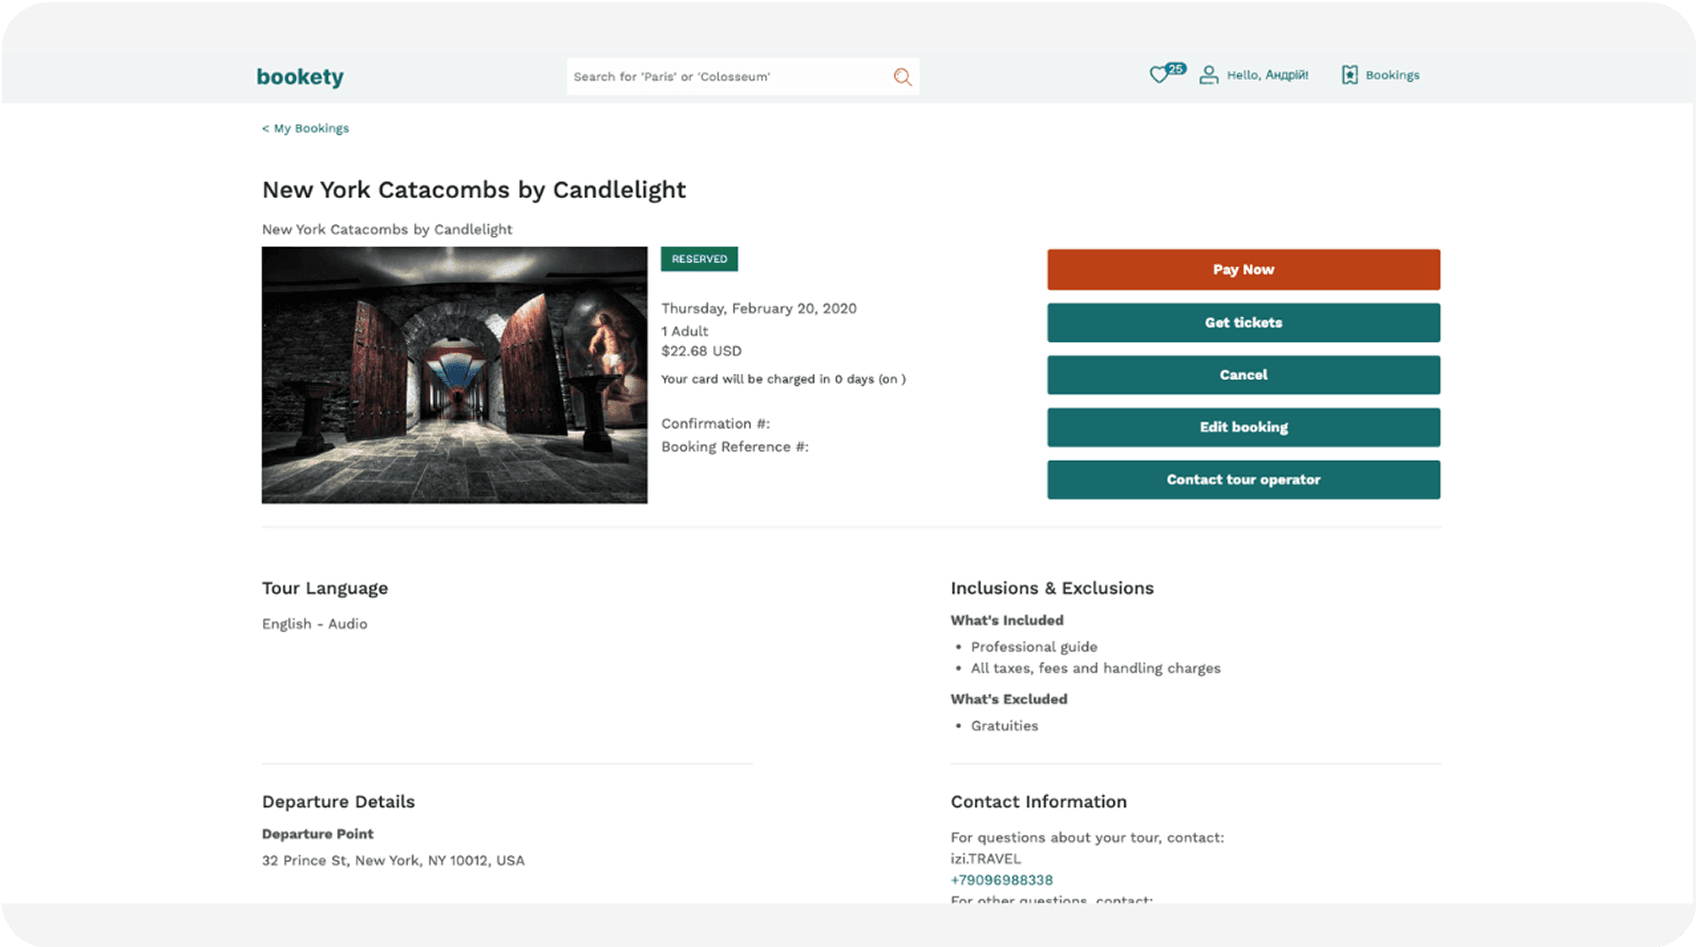Call the phone number +79096988338
This screenshot has width=1696, height=947.
[x=1001, y=880]
